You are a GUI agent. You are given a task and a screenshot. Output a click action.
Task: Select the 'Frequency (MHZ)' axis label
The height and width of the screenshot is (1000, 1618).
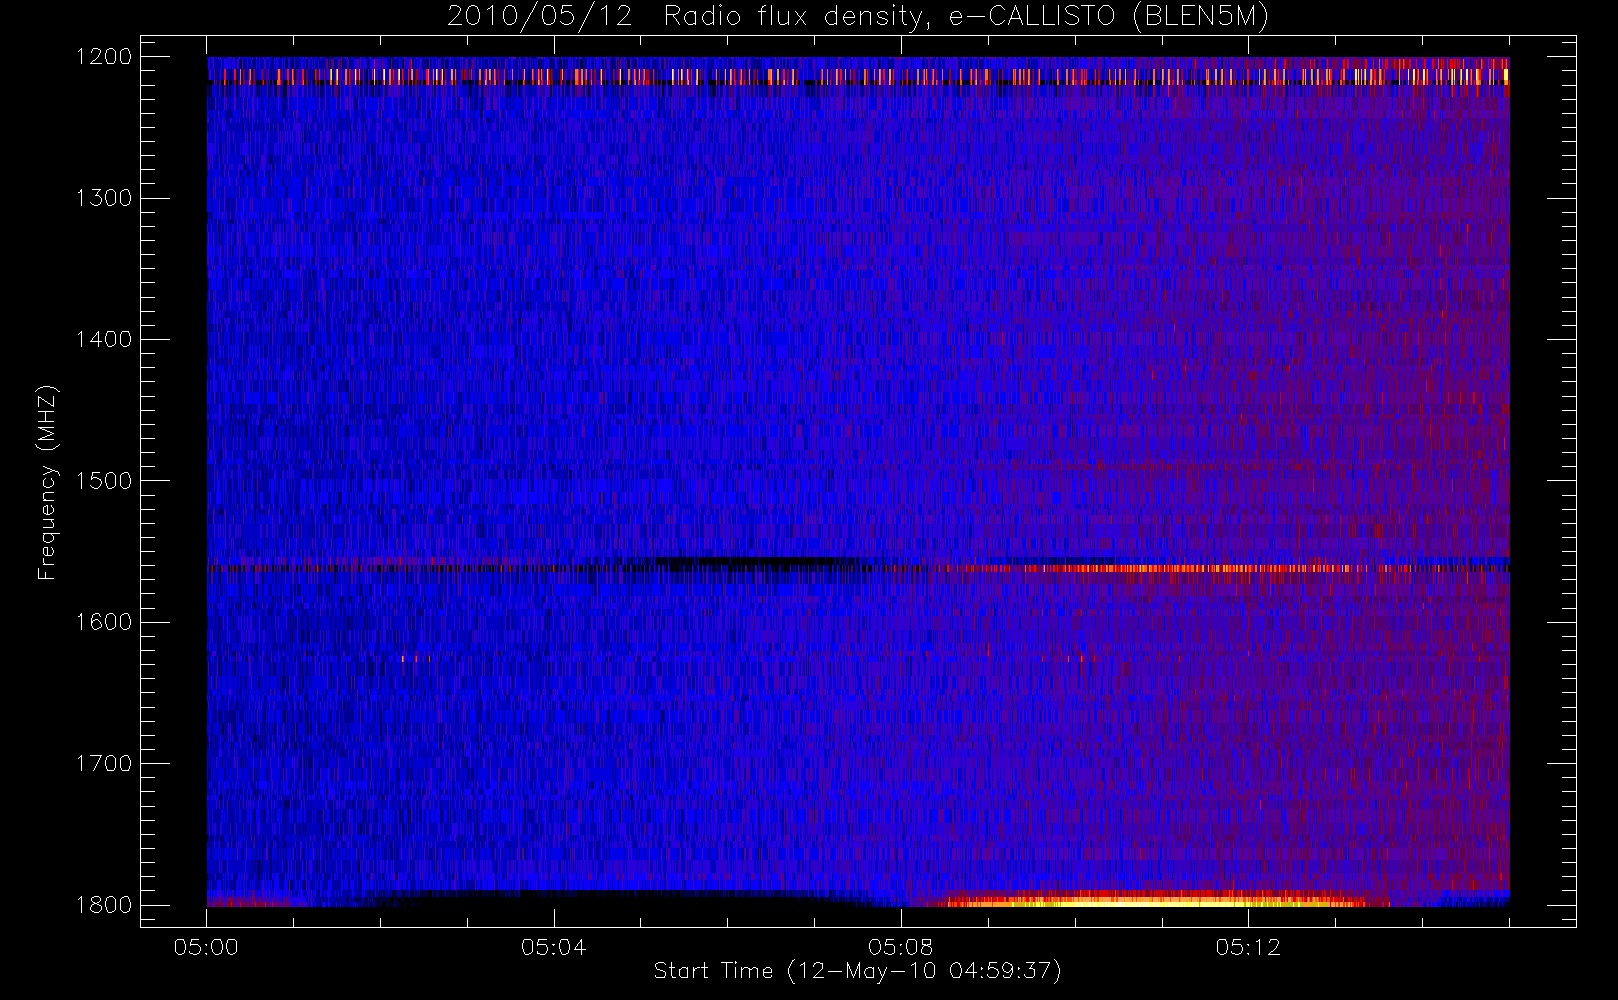(47, 482)
